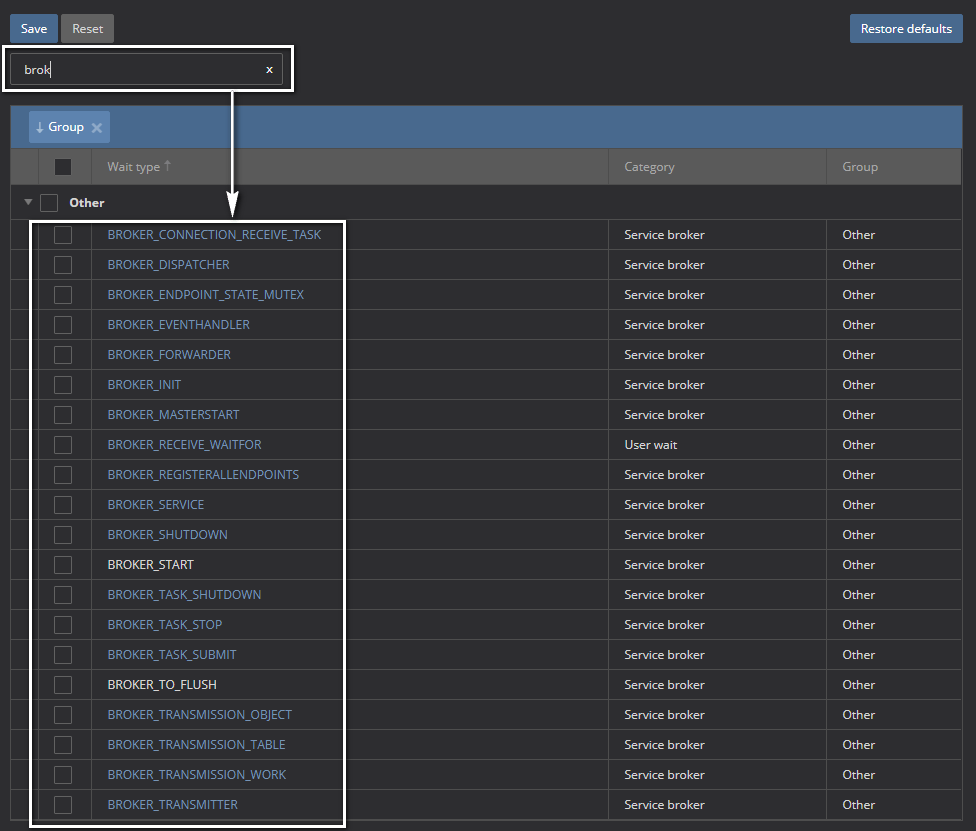Open the BROKER_TASK_STOP link

click(164, 625)
